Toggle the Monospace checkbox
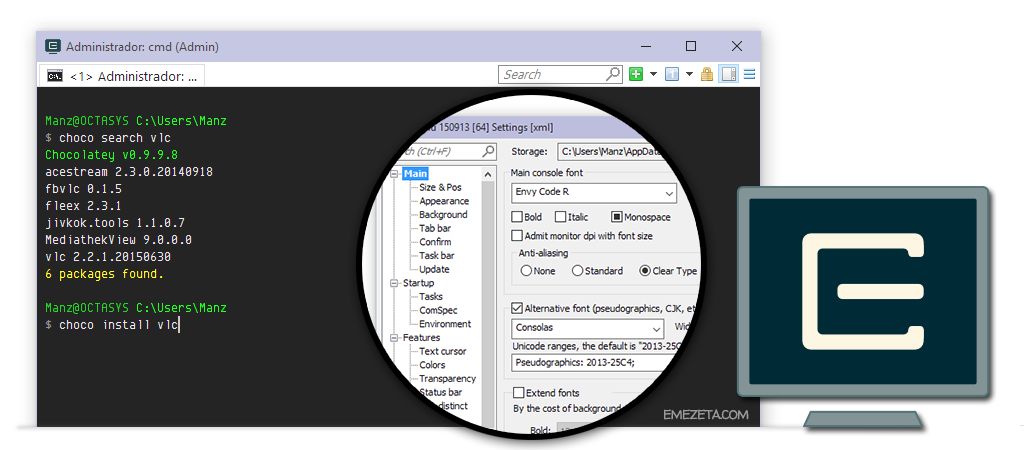This screenshot has width=1024, height=450. coord(616,217)
